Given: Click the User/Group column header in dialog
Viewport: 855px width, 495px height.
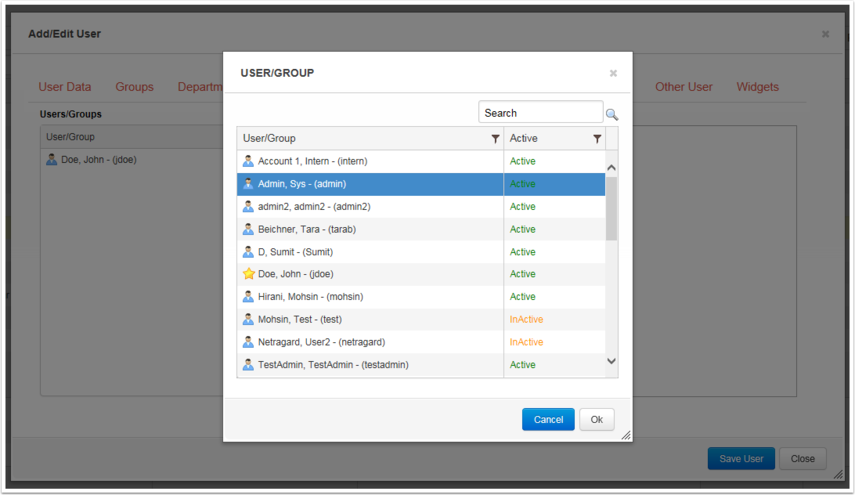Looking at the screenshot, I should pyautogui.click(x=370, y=138).
